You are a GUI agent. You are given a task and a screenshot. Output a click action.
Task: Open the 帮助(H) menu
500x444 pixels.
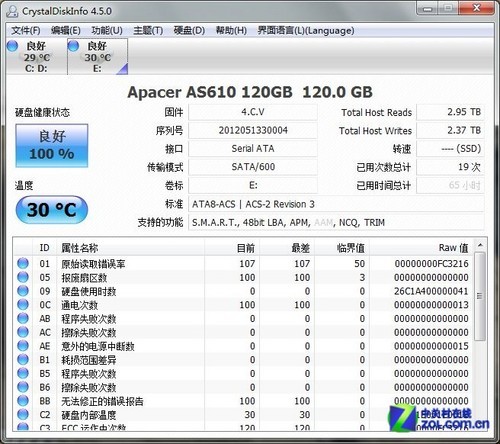tap(231, 31)
